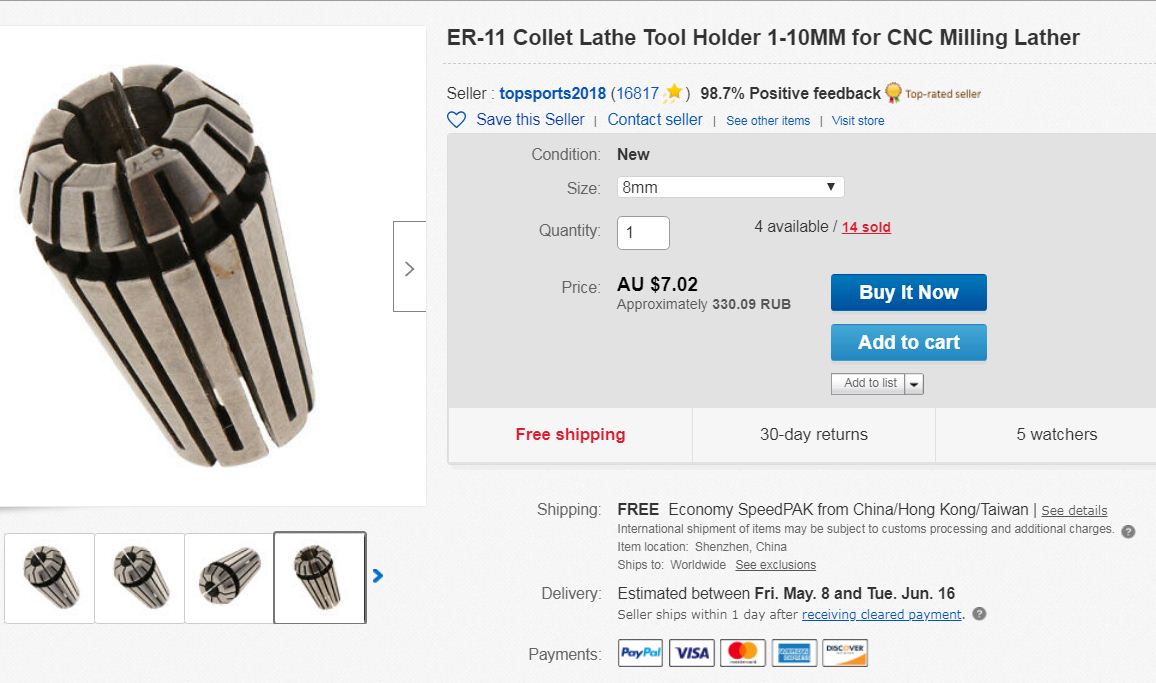Click the PayPal payment icon
1156x683 pixels.
tap(641, 653)
